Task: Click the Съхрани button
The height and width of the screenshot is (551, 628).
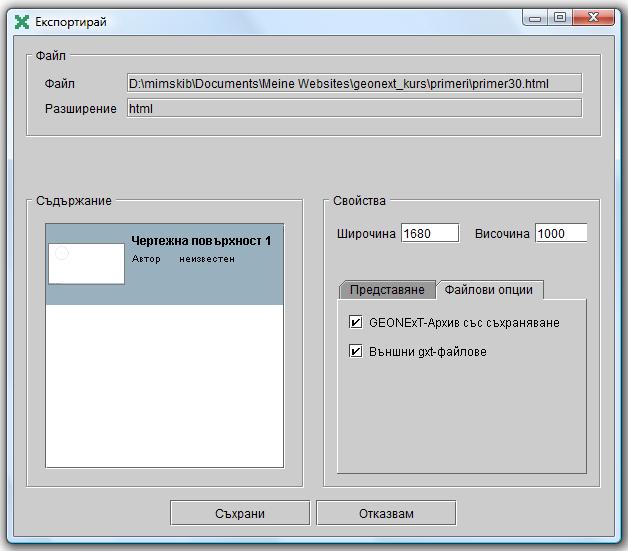Action: click(240, 513)
